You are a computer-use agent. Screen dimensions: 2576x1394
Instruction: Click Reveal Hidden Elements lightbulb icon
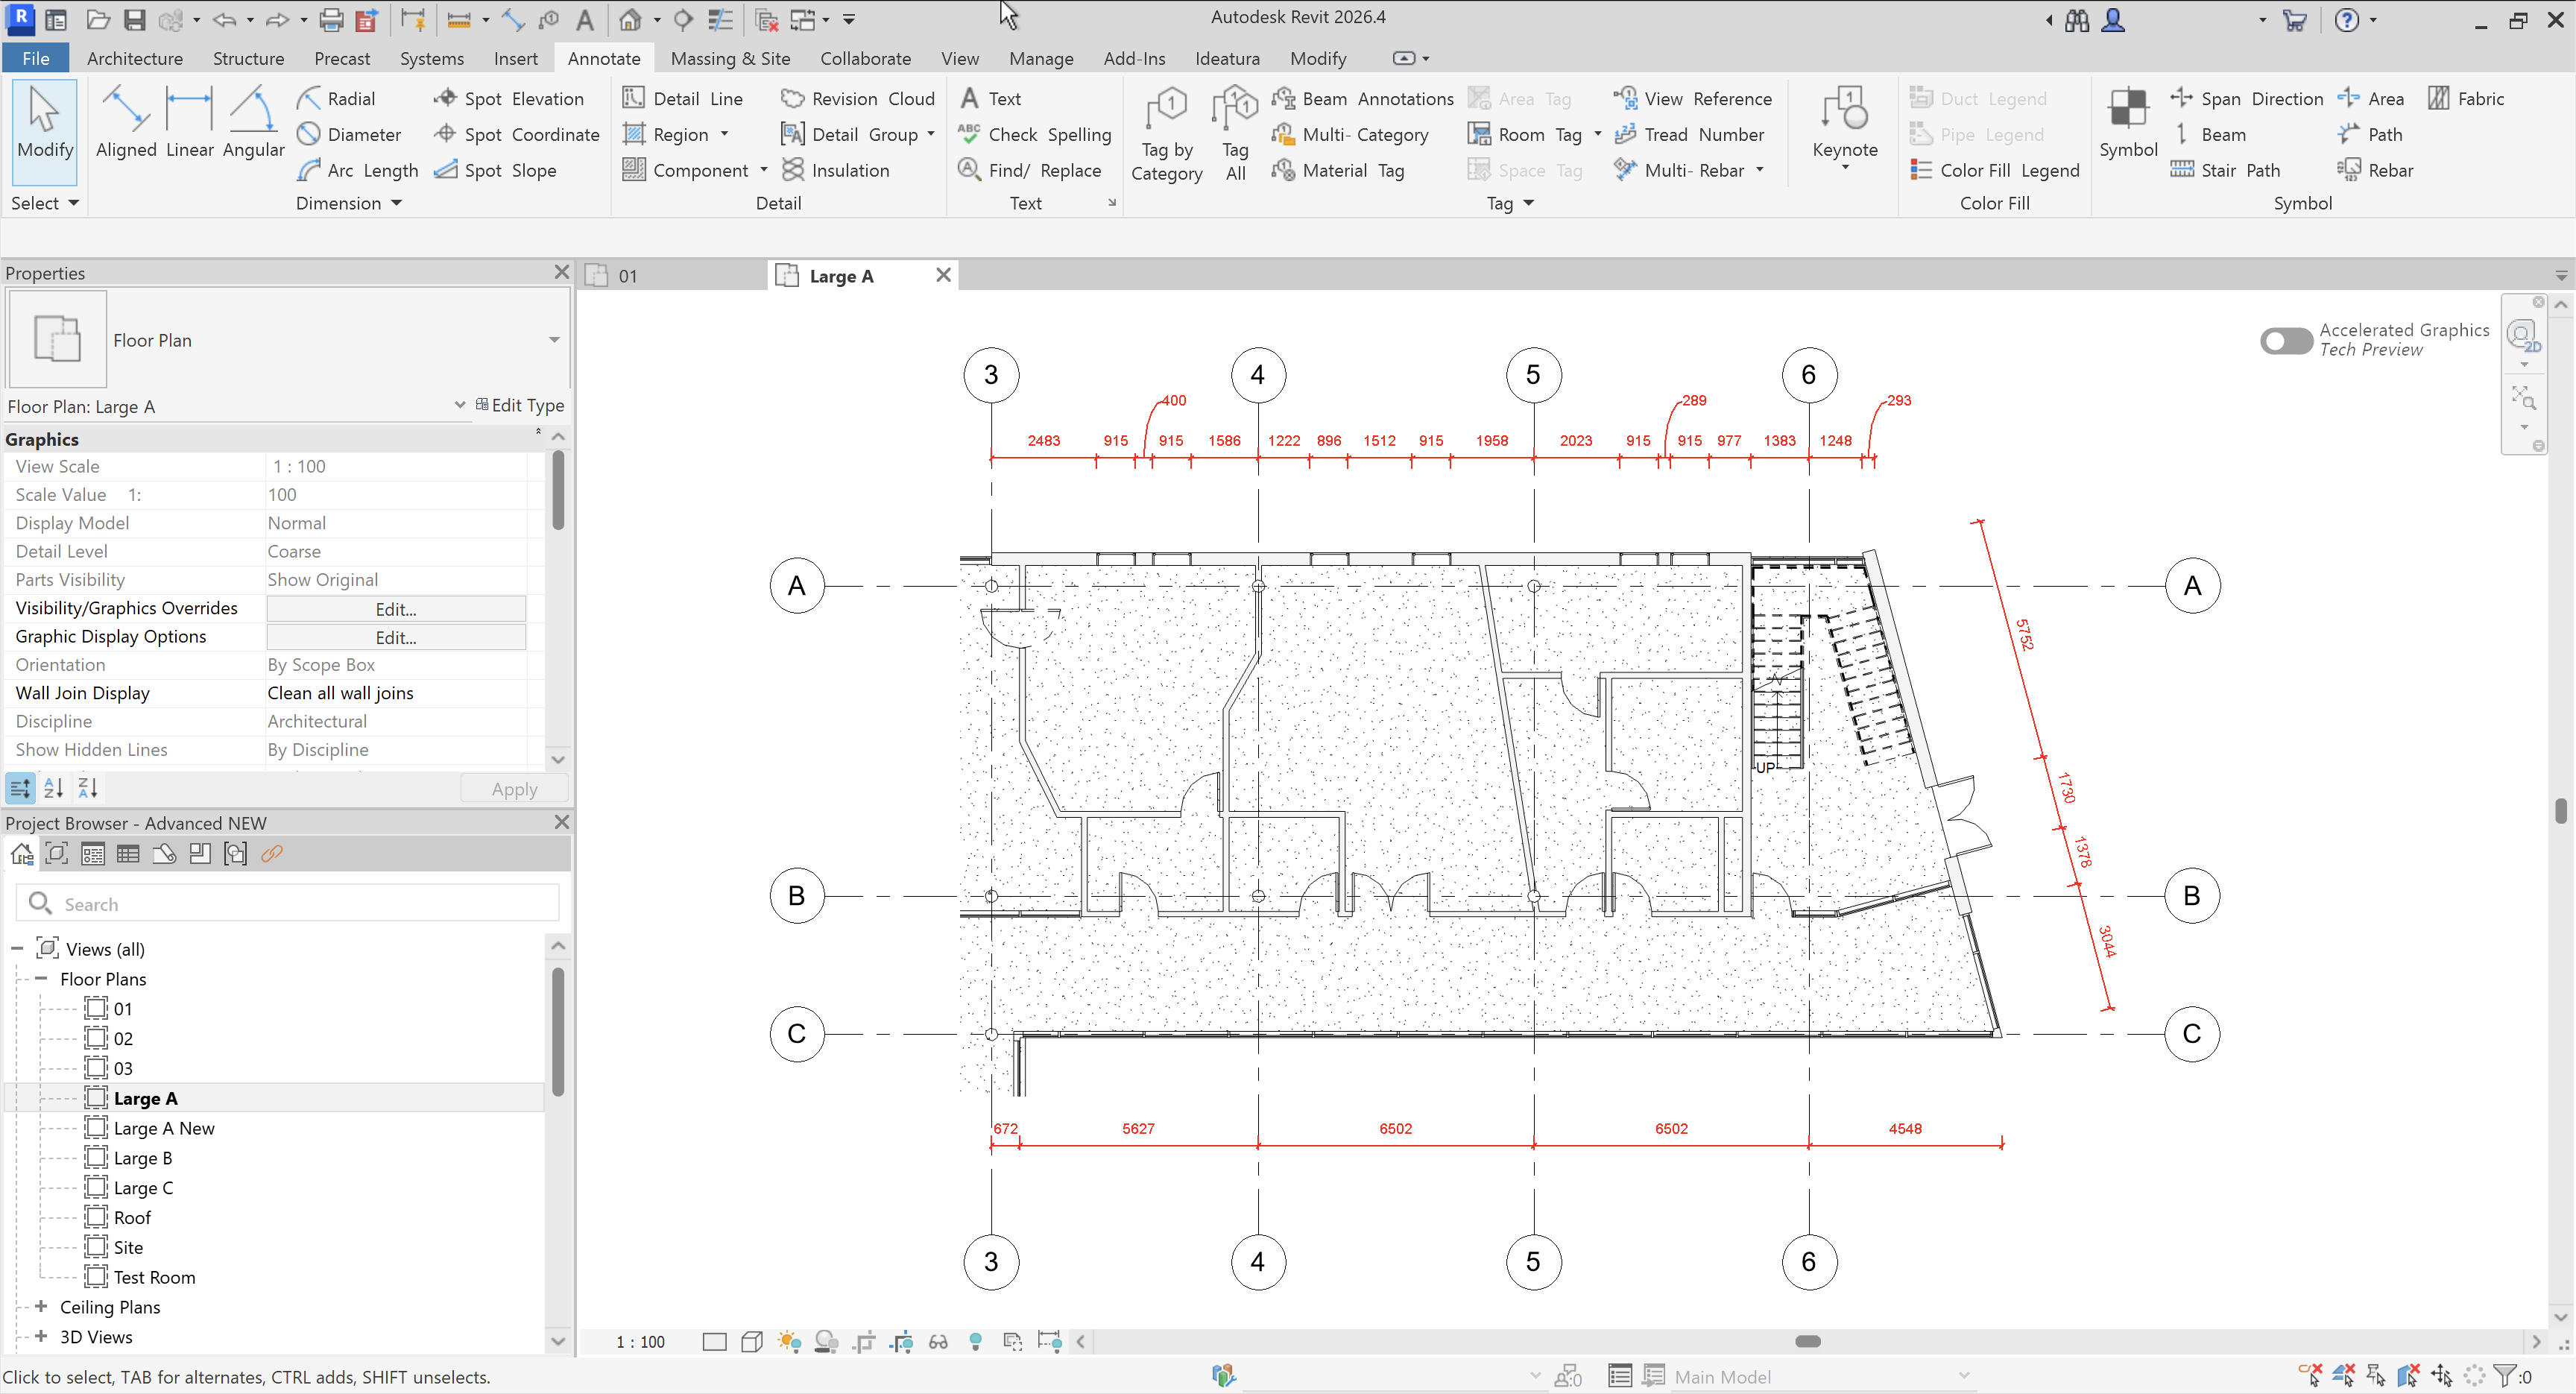click(975, 1341)
